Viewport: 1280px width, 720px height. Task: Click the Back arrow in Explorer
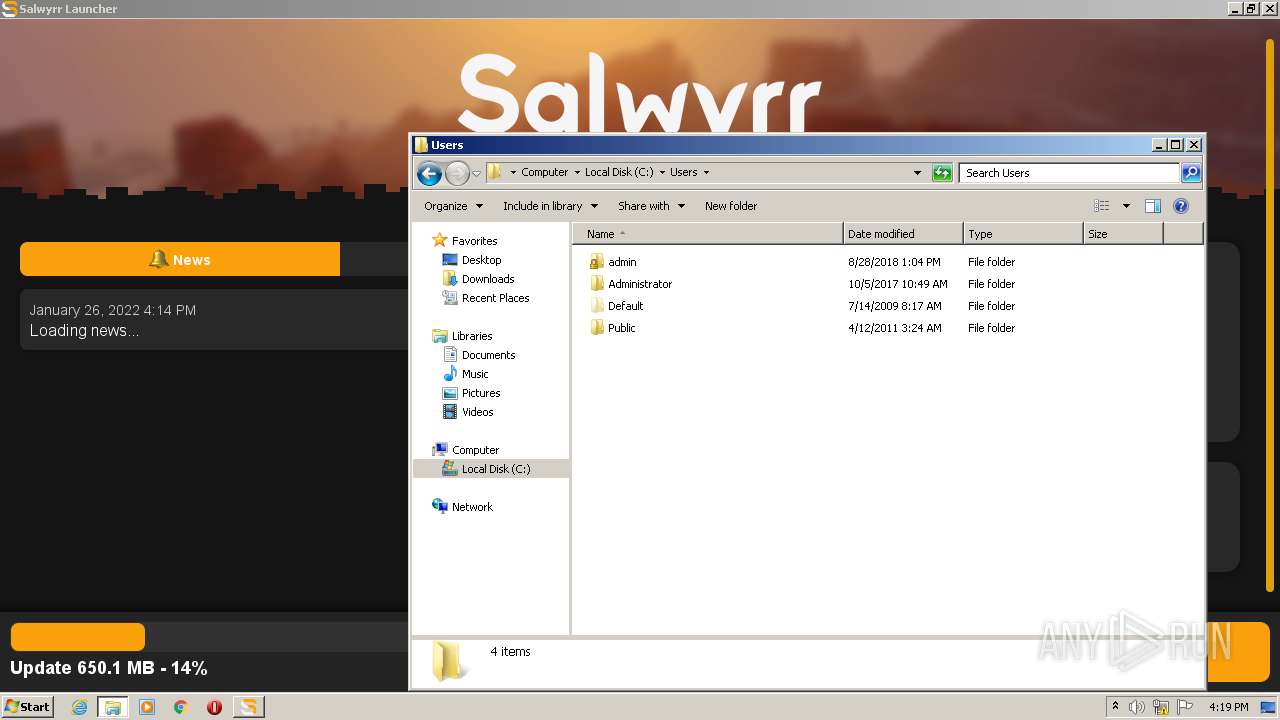click(x=429, y=173)
